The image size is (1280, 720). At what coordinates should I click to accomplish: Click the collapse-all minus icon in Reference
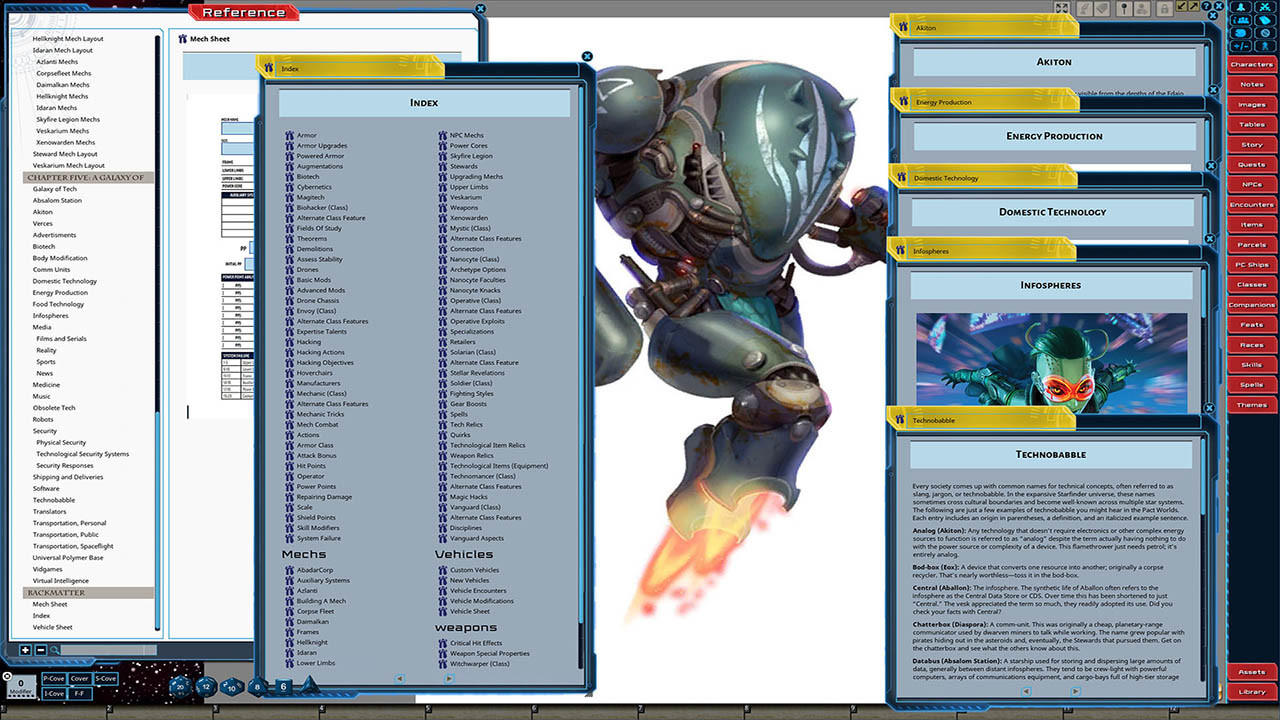[x=40, y=650]
